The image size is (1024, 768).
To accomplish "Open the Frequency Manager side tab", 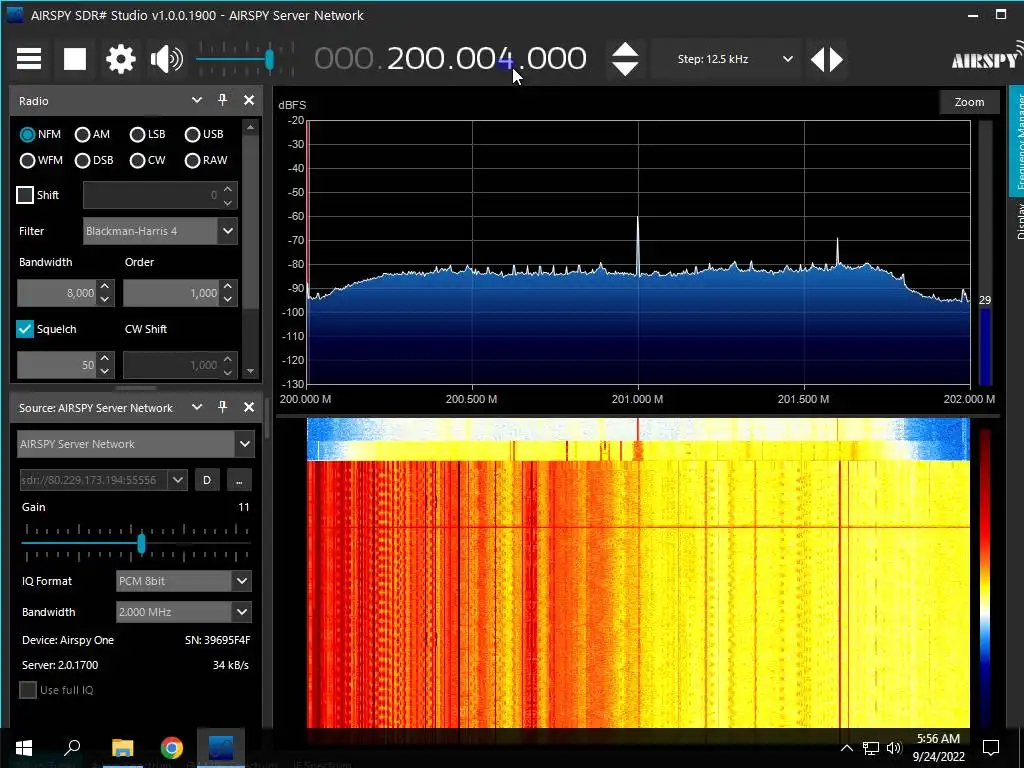I will pos(1017,140).
